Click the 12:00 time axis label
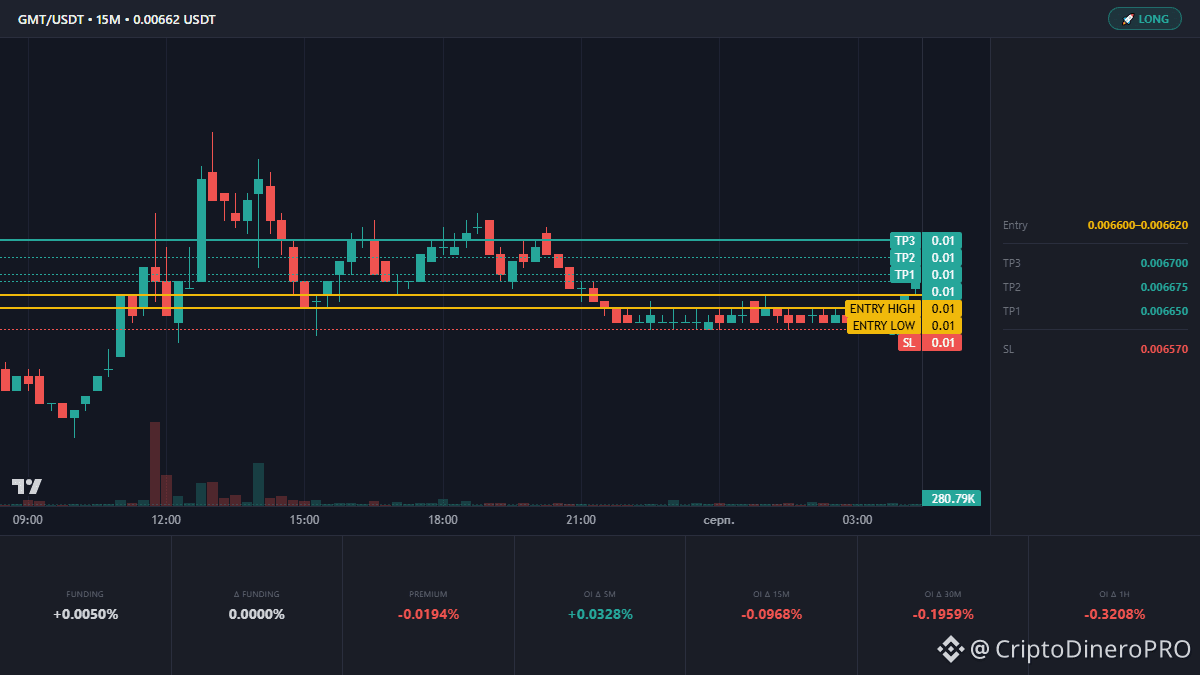The height and width of the screenshot is (675, 1200). [x=166, y=520]
